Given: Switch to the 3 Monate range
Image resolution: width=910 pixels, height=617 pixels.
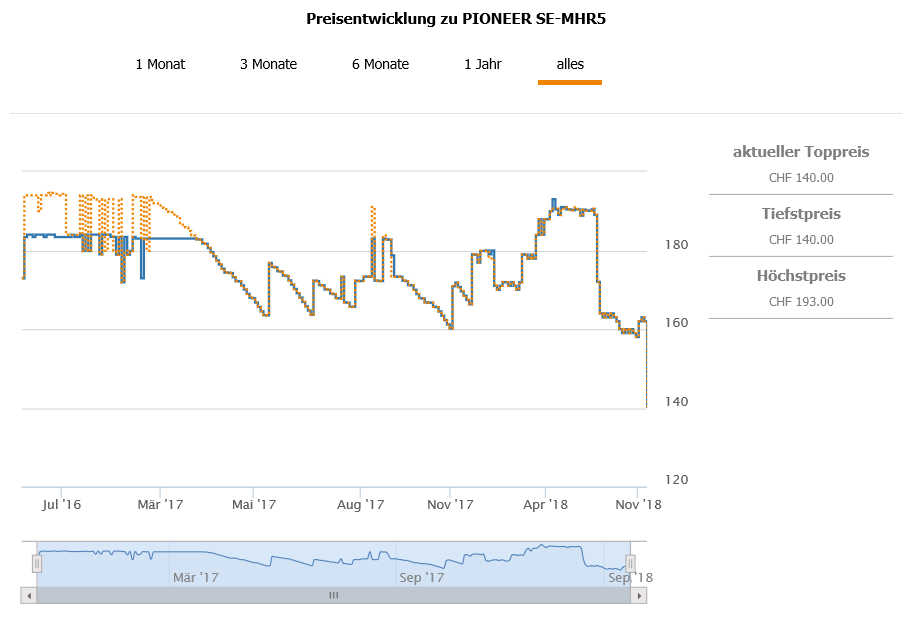Looking at the screenshot, I should [268, 64].
